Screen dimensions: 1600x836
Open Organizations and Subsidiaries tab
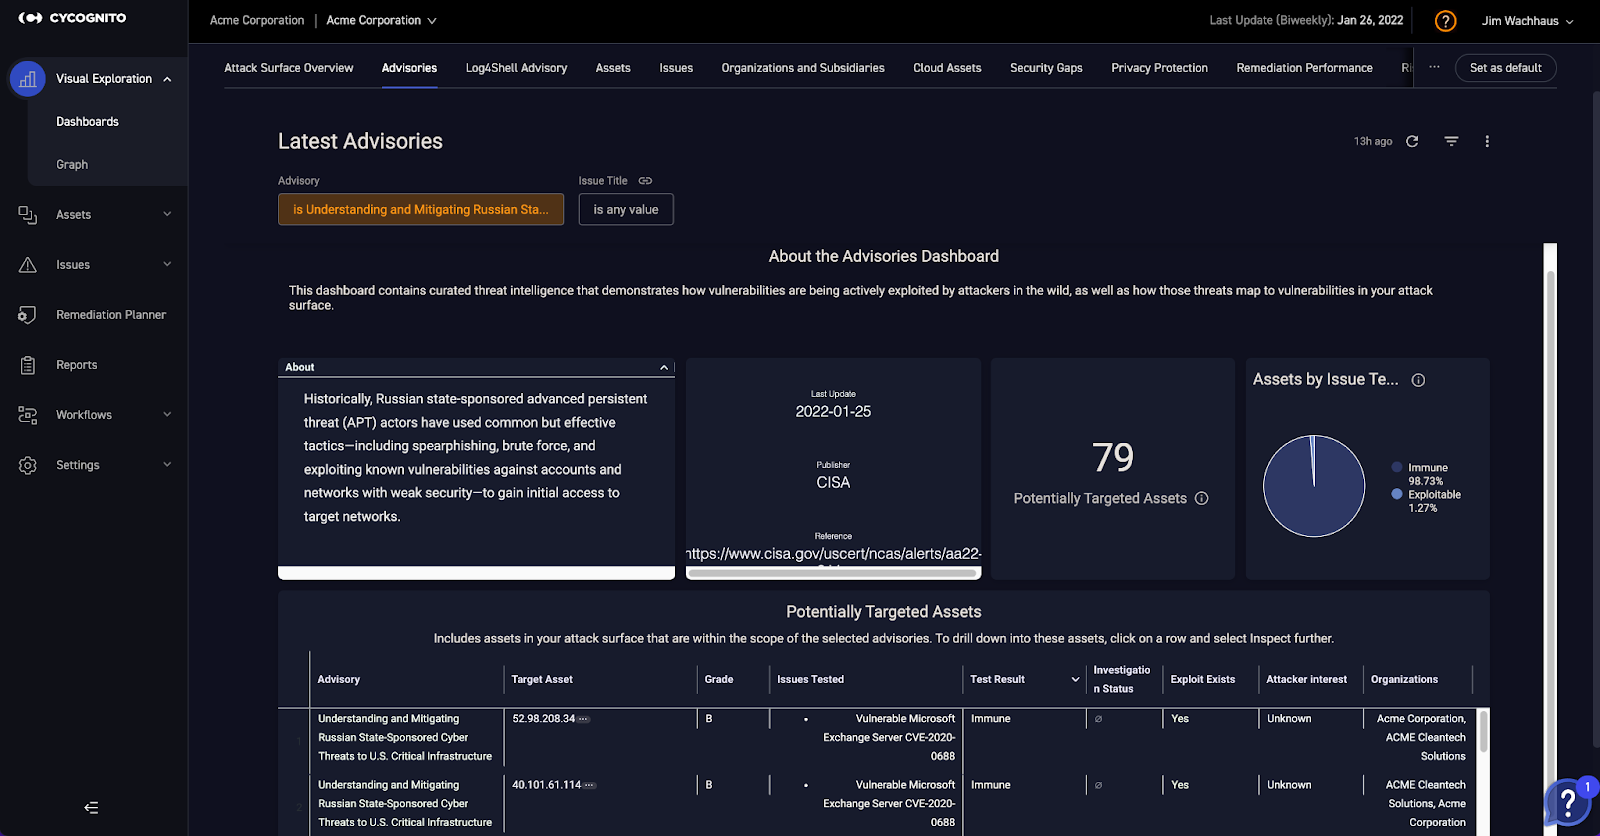point(803,68)
